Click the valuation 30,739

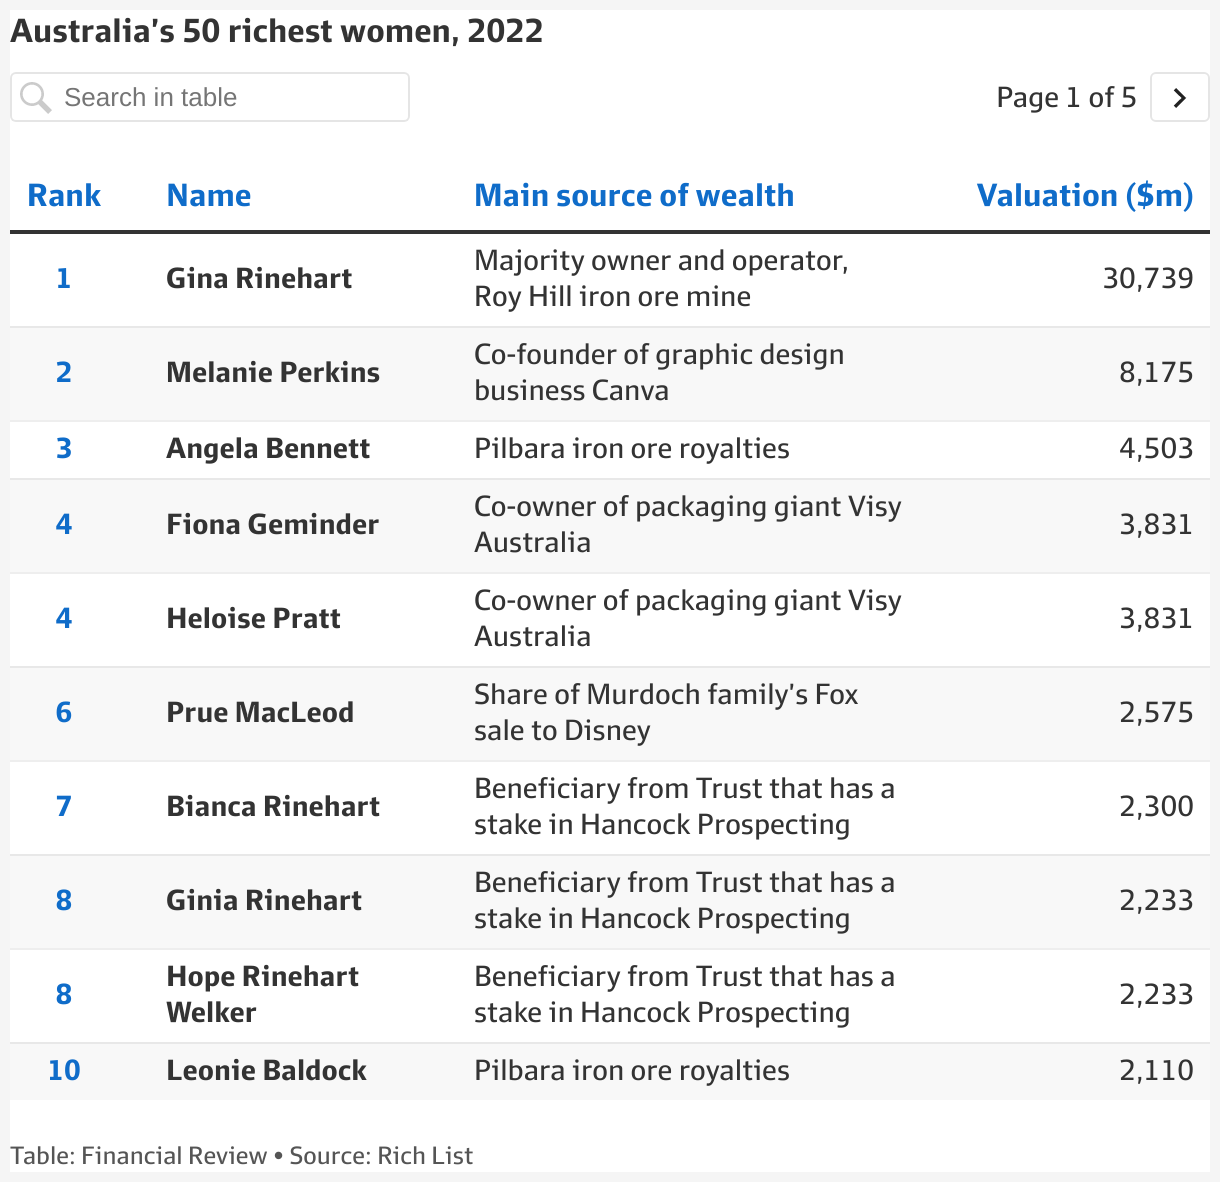(1148, 278)
